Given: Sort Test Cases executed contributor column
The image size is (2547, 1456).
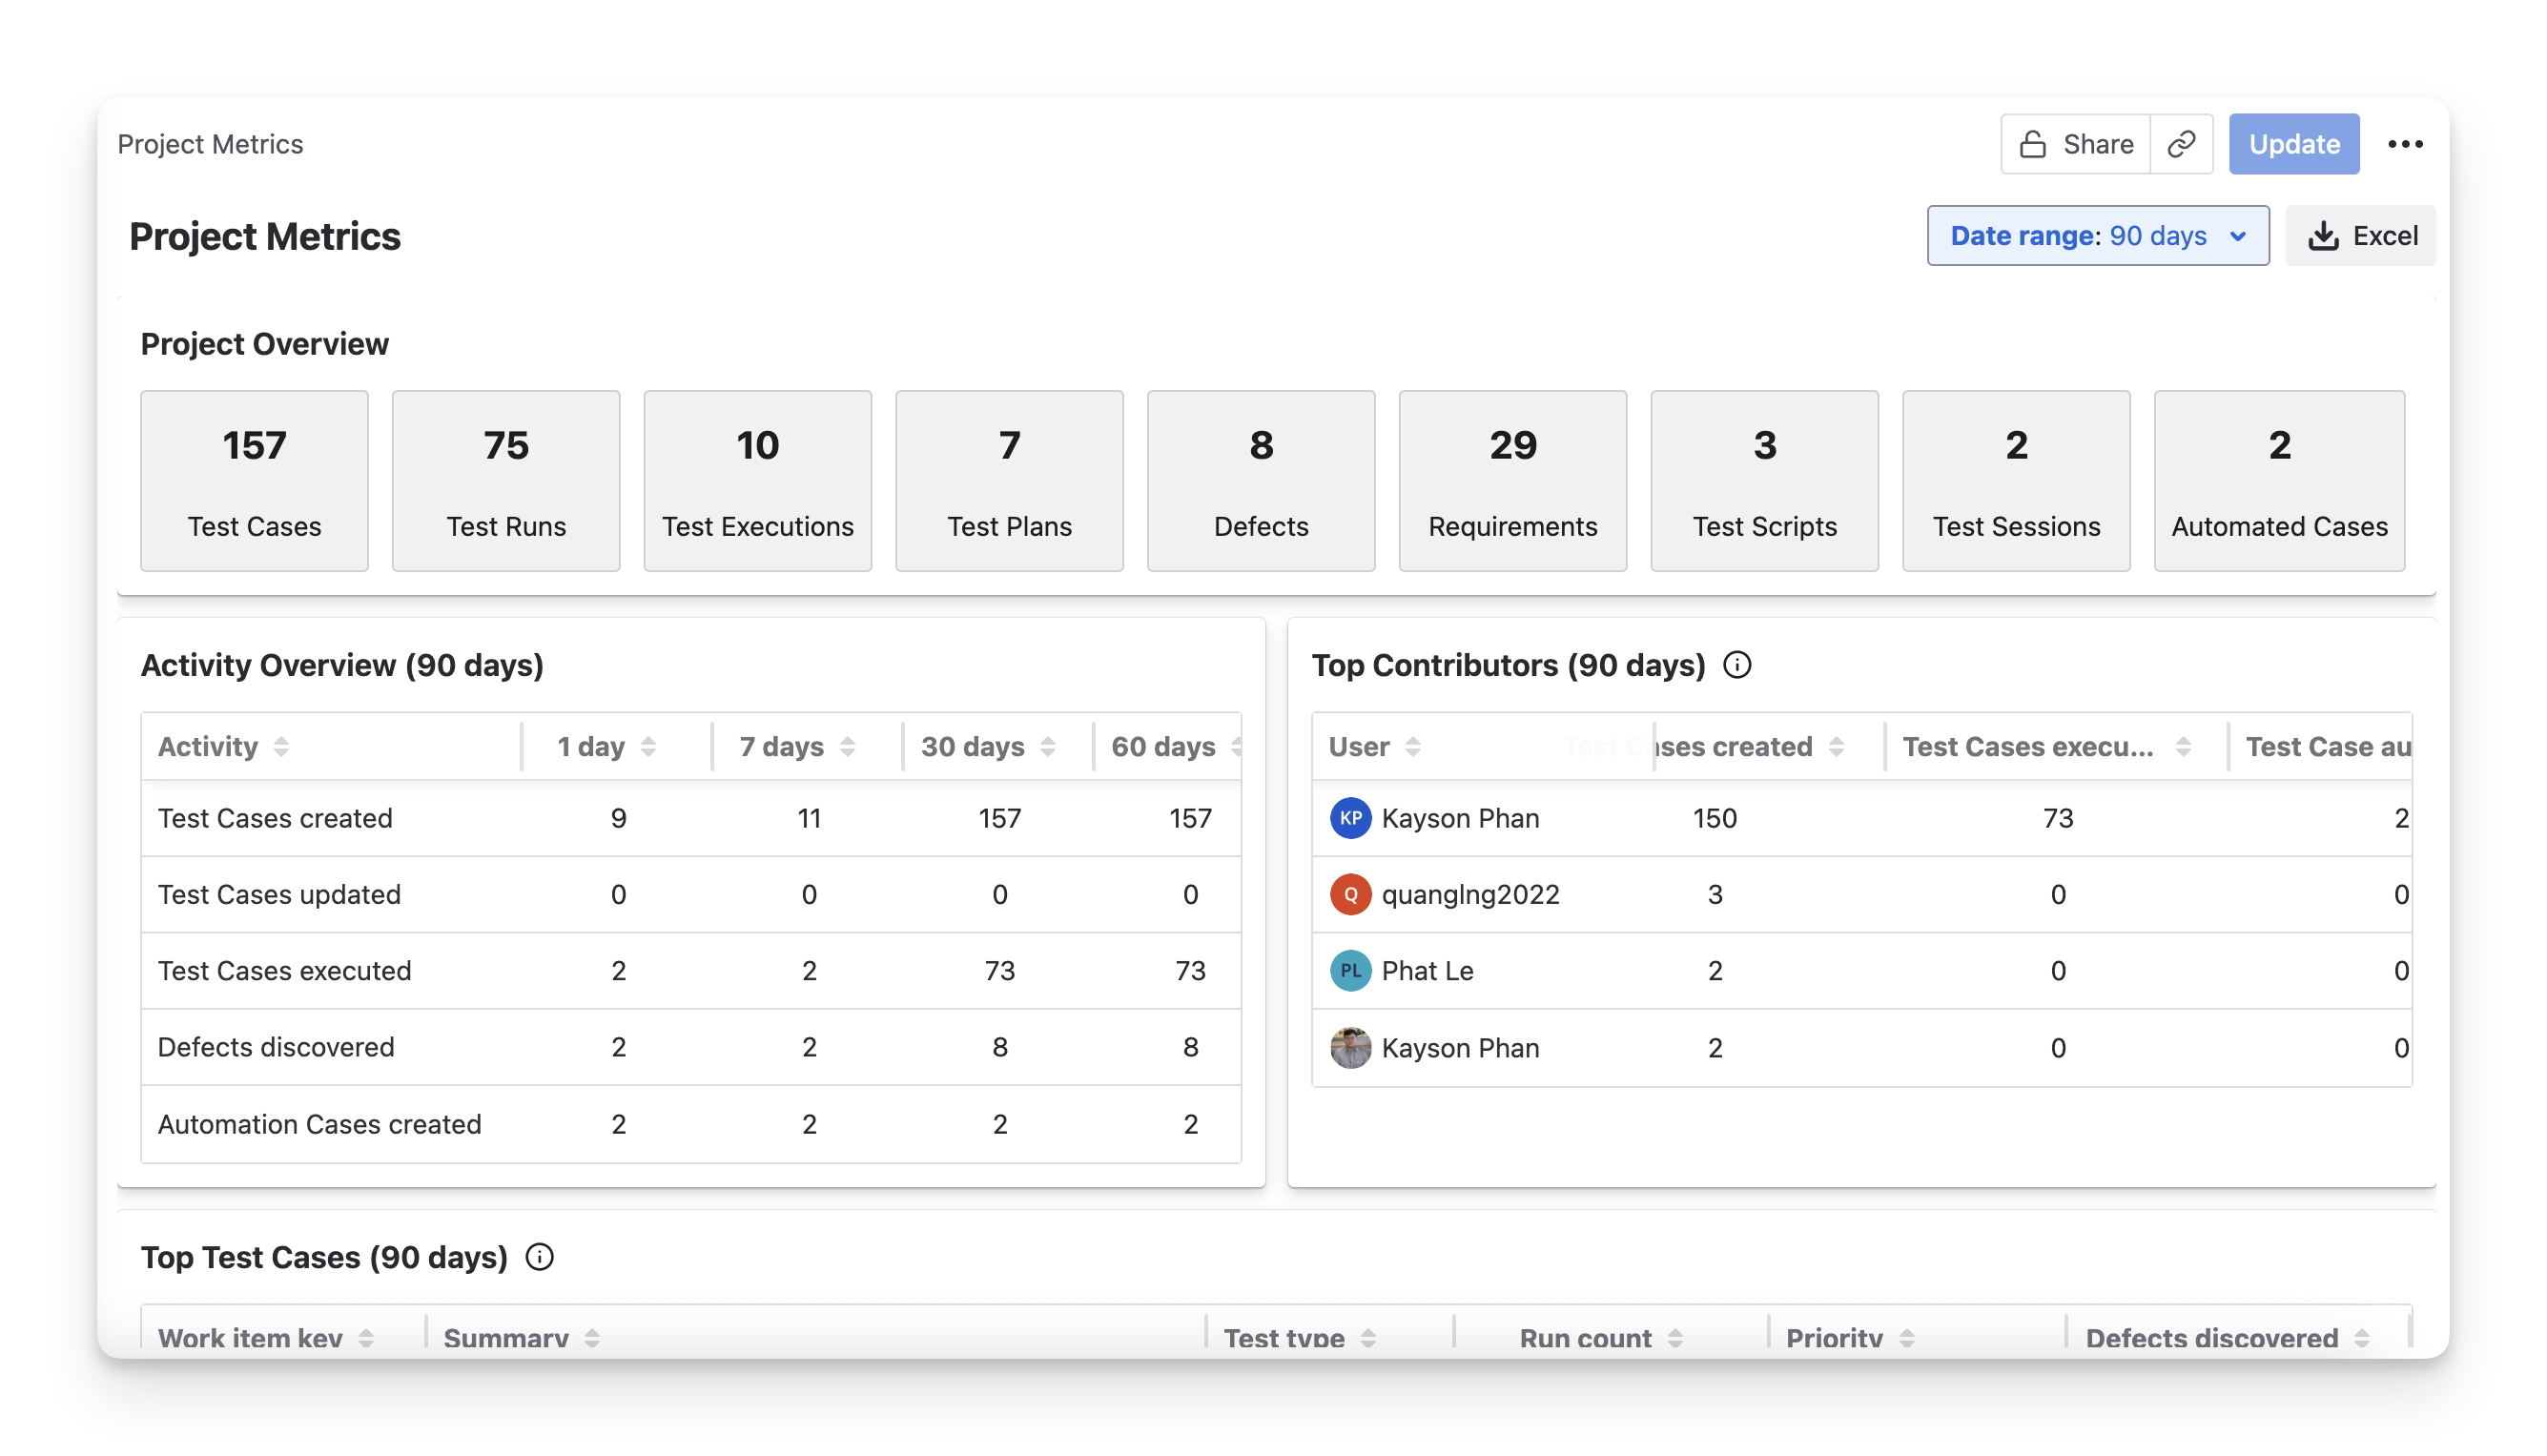Looking at the screenshot, I should (2183, 747).
